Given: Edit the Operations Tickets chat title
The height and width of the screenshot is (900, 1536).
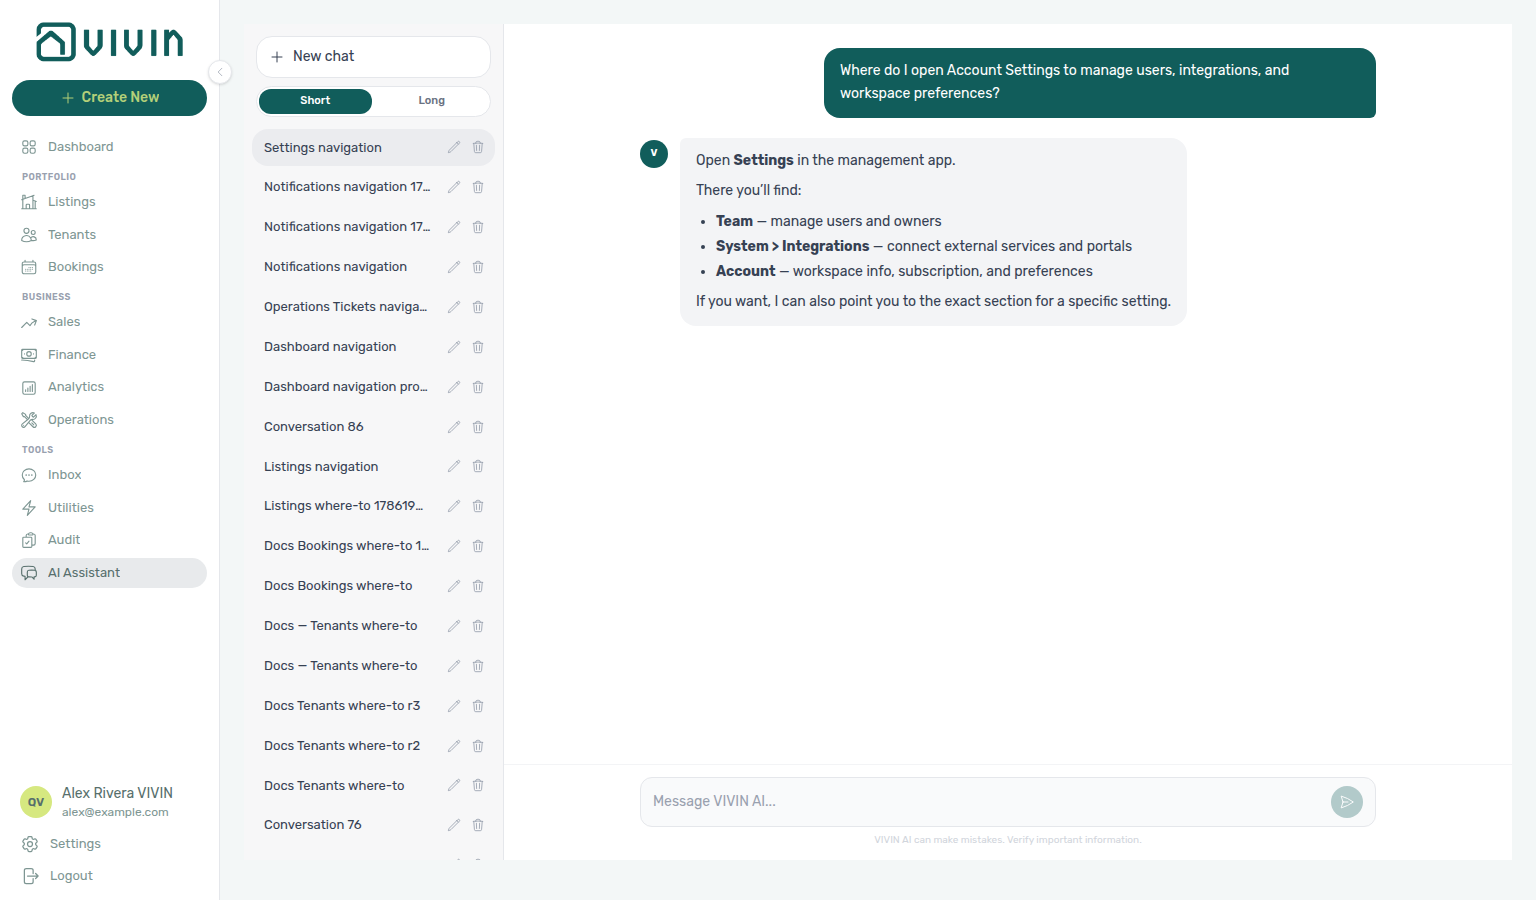Looking at the screenshot, I should click(x=454, y=307).
